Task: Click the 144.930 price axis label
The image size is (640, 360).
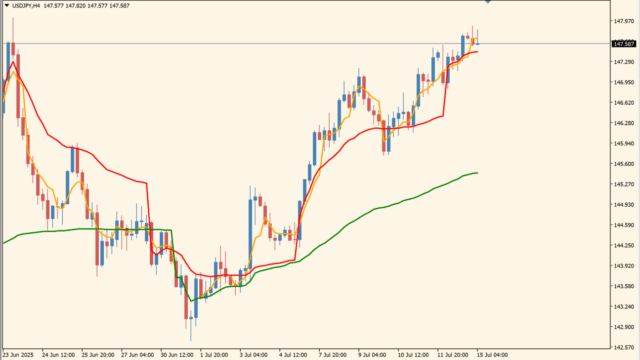Action: pos(624,204)
